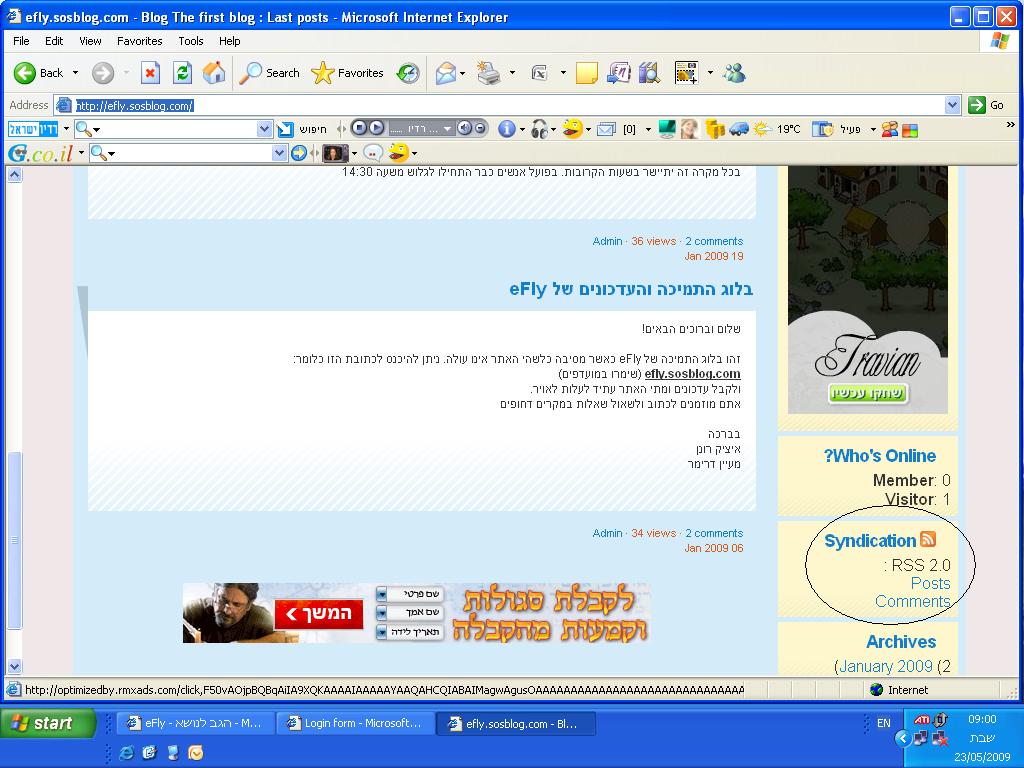Click the headphones icon in the radio toolbar
The image size is (1024, 768).
539,129
